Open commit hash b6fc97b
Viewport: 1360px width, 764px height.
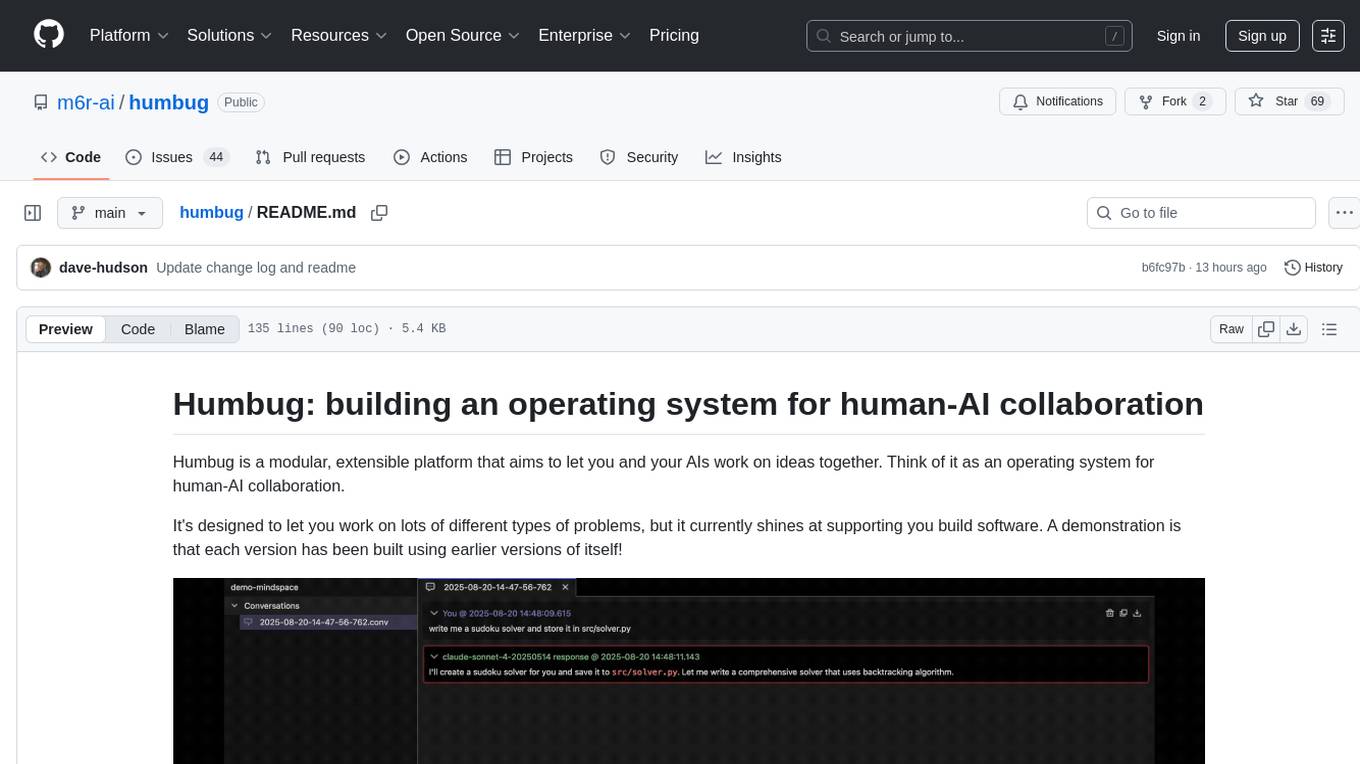pyautogui.click(x=1163, y=268)
